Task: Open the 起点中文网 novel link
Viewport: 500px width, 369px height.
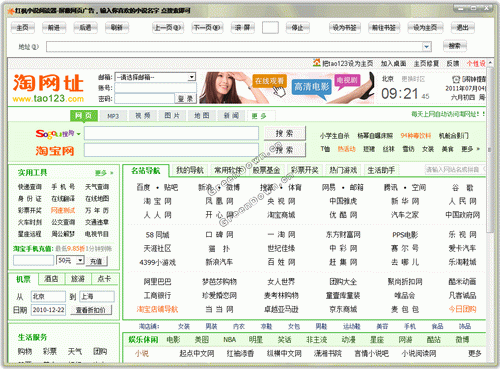Action: click(x=197, y=353)
